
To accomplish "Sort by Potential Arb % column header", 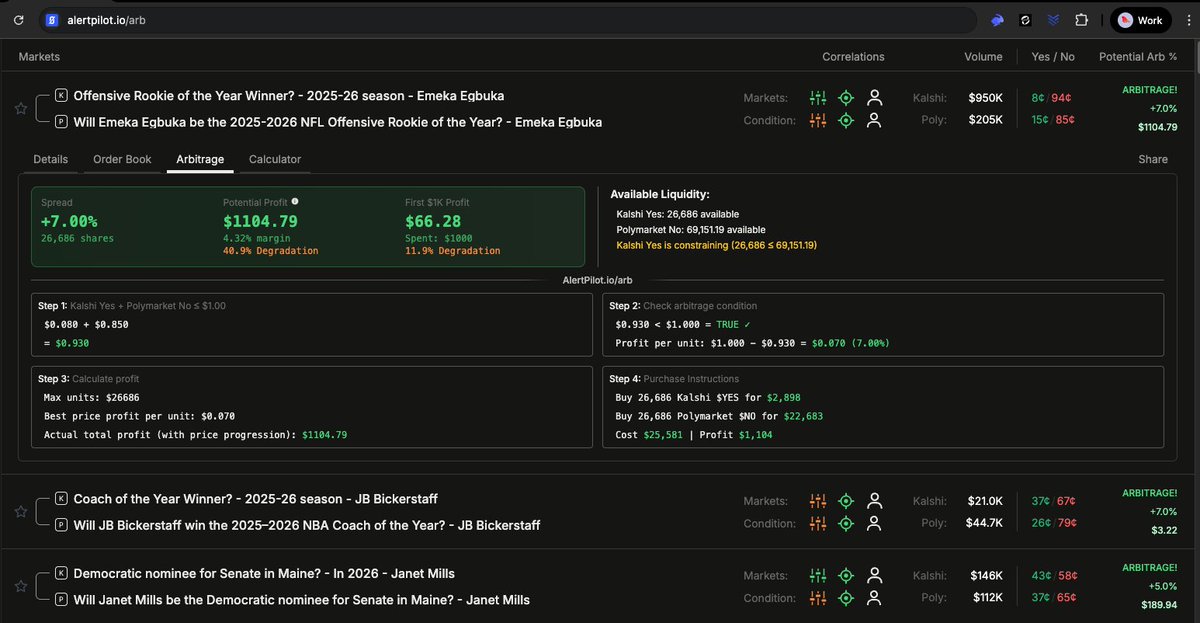I will pyautogui.click(x=1138, y=57).
